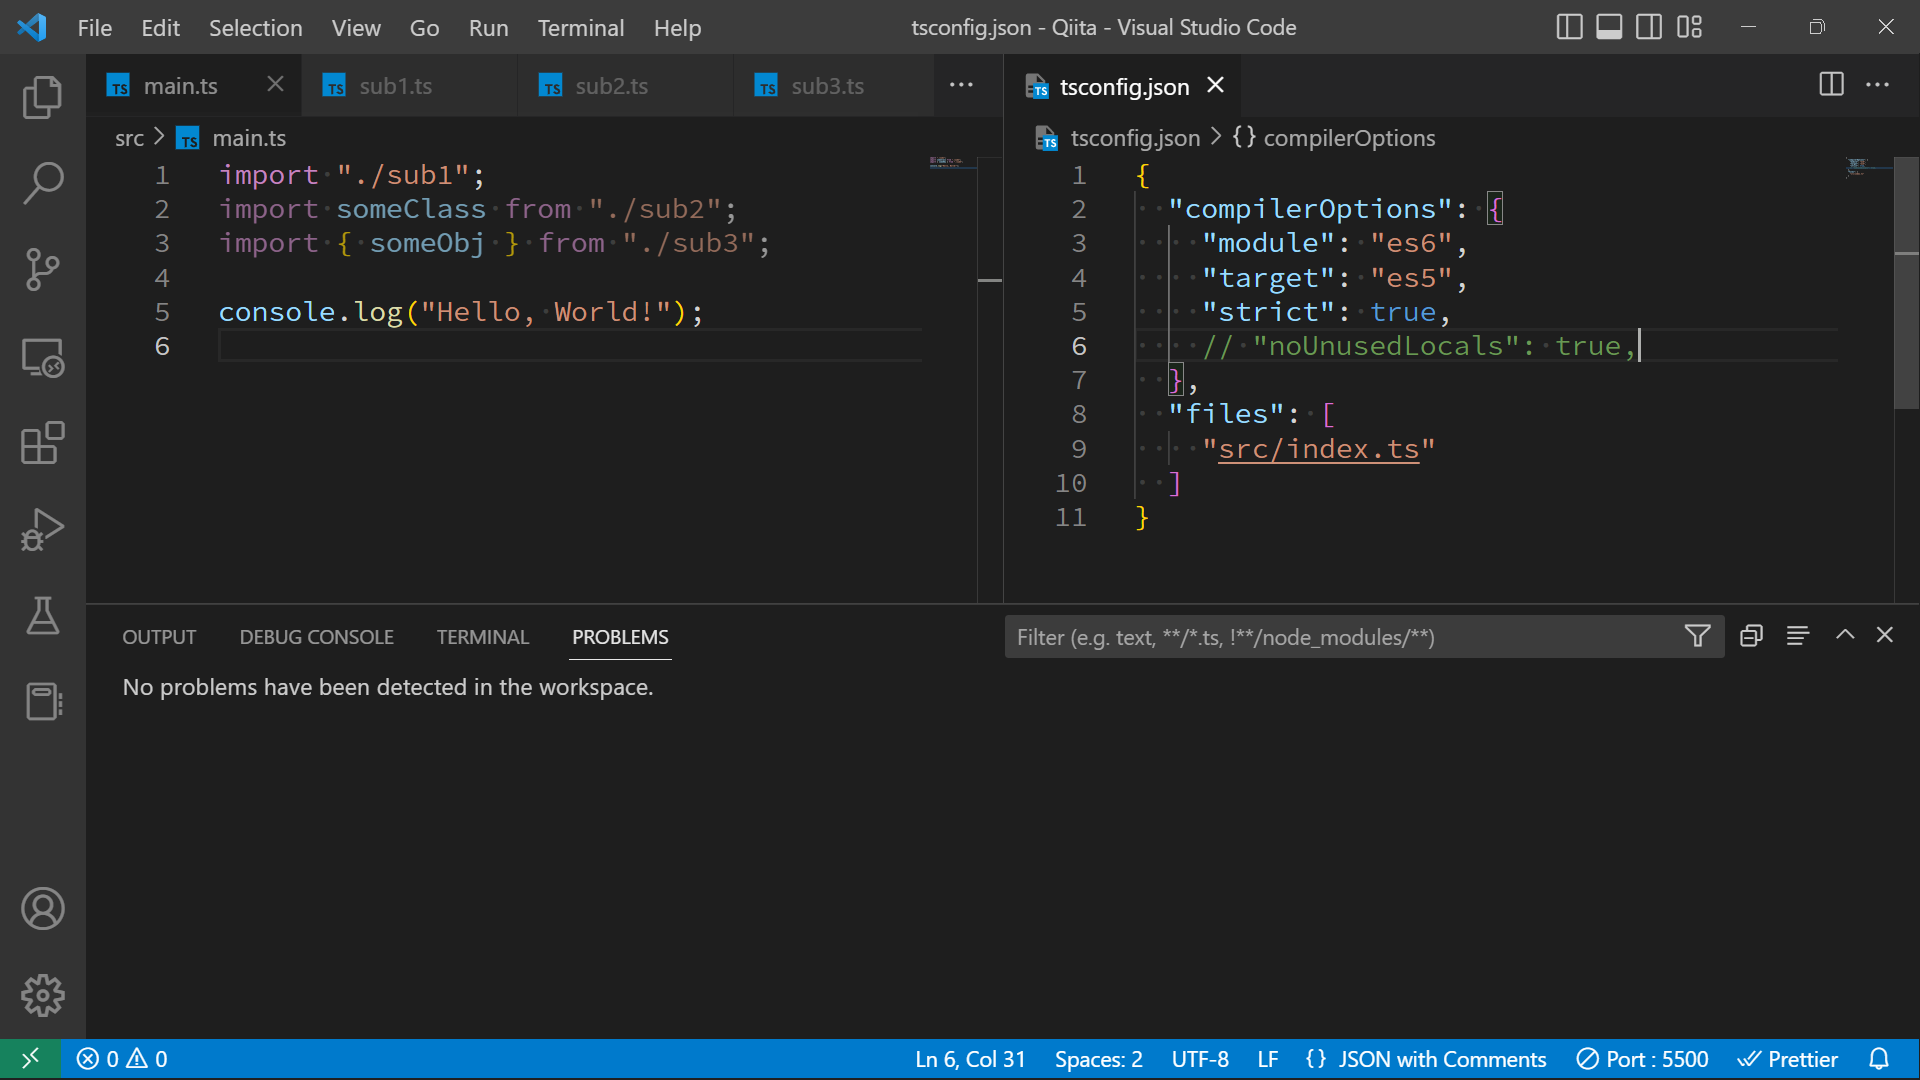Focus the Problems filter text field
Image resolution: width=1920 pixels, height=1080 pixels.
tap(1340, 637)
